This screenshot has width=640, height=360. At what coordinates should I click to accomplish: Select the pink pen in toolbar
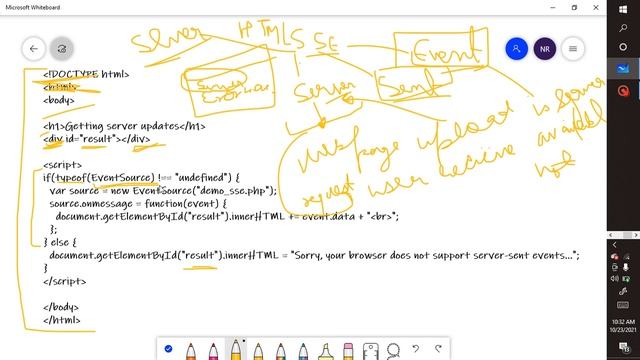213,351
